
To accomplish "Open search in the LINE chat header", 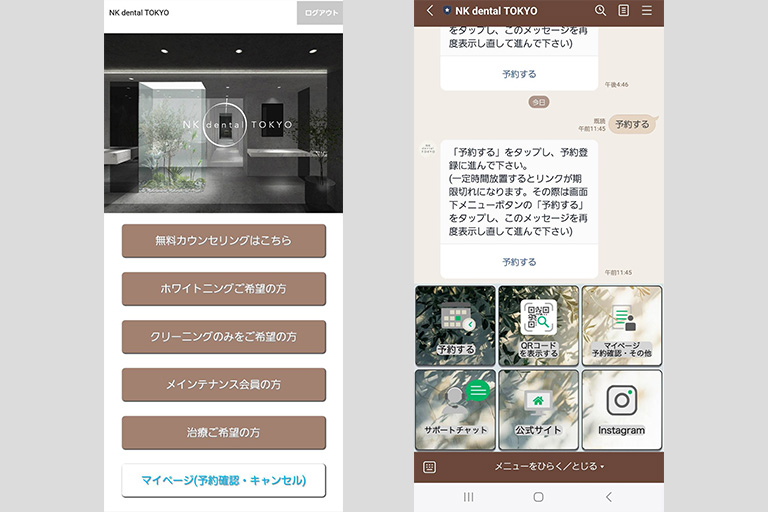I will tap(600, 10).
